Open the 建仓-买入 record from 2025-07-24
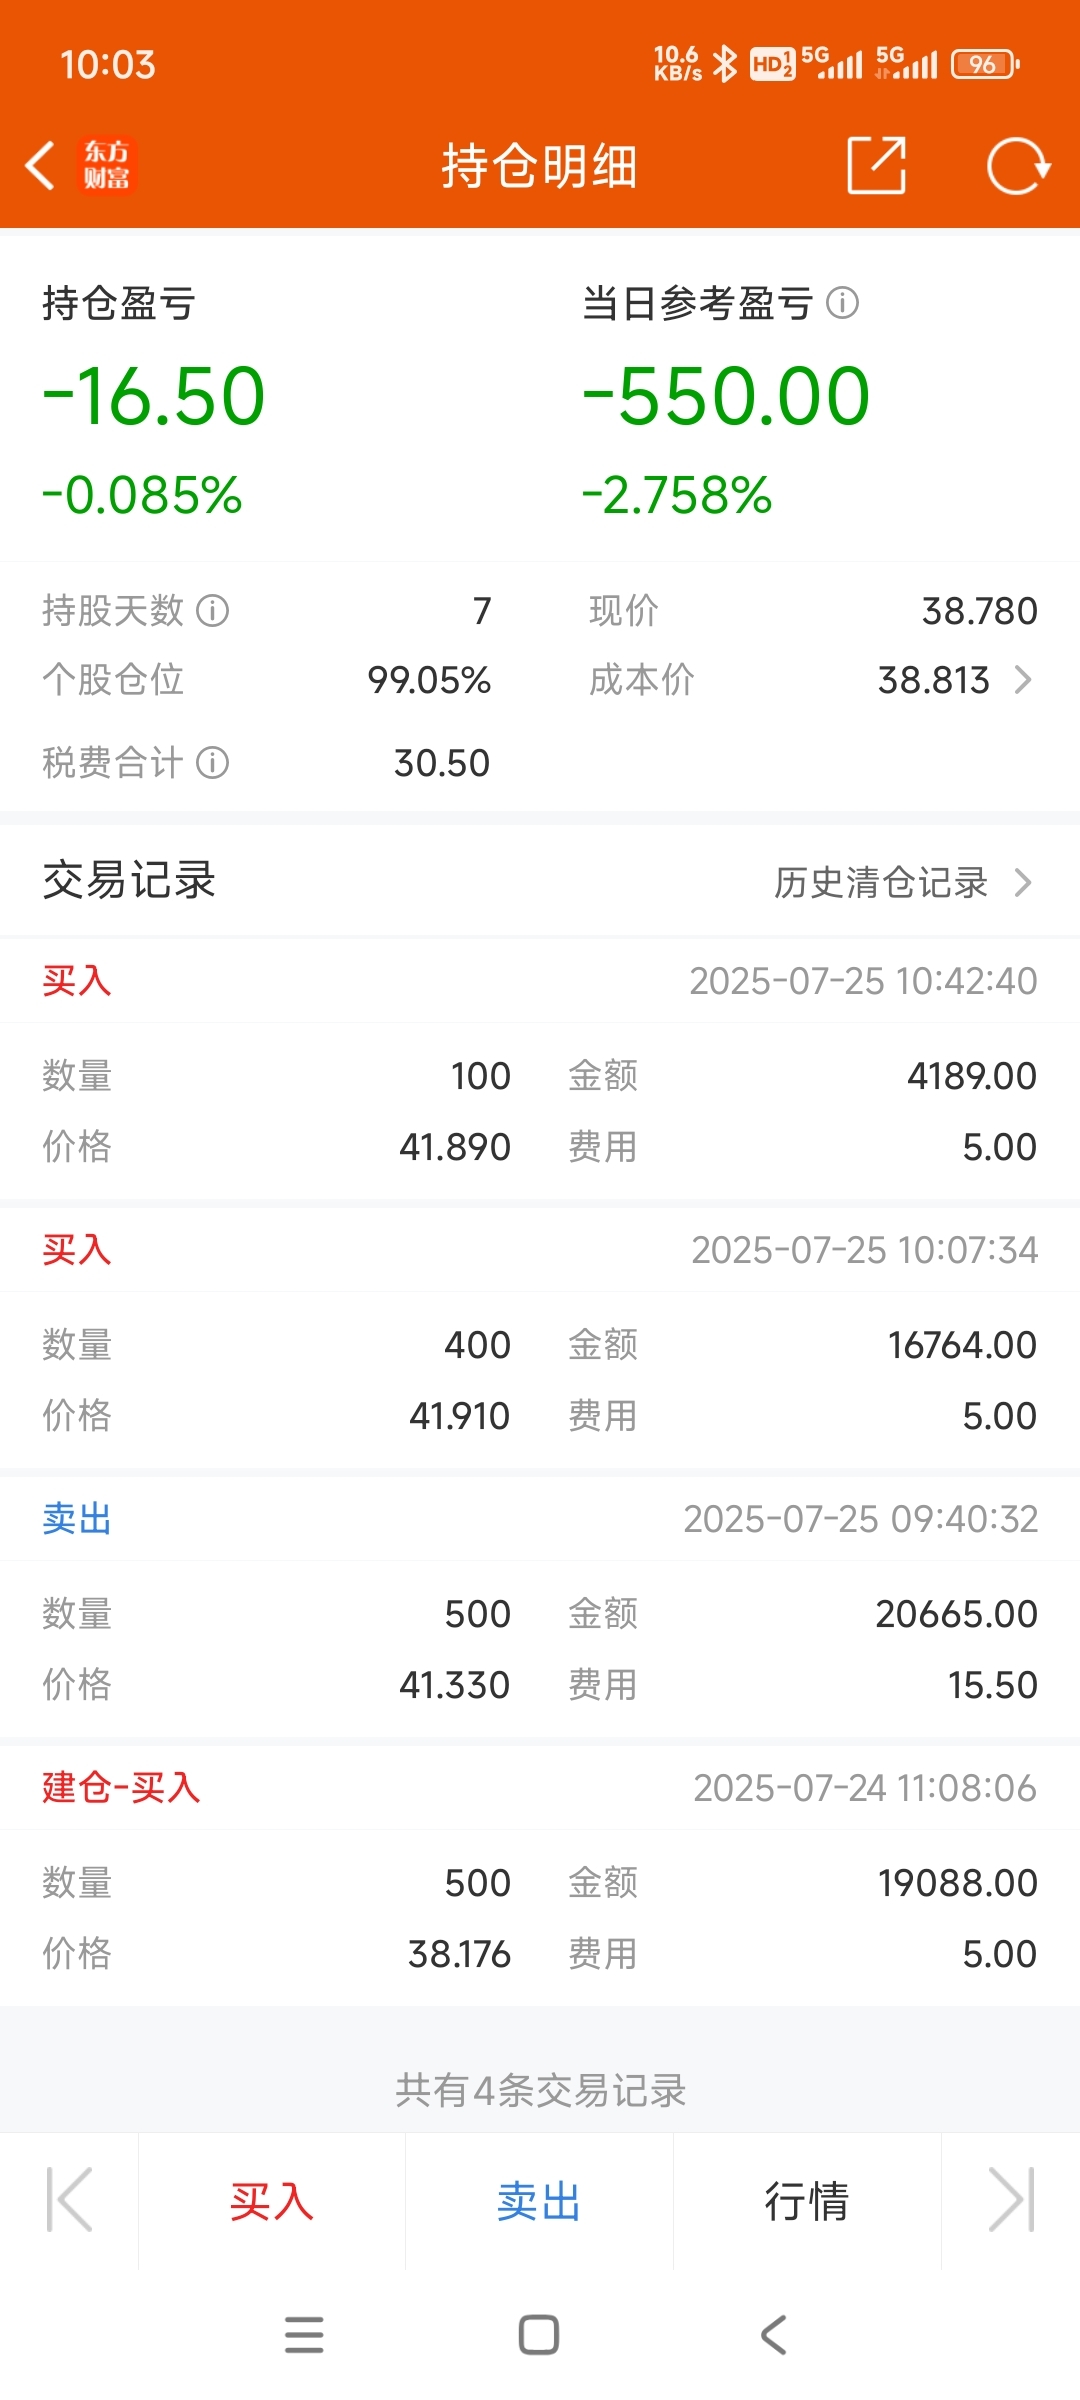 point(540,1875)
